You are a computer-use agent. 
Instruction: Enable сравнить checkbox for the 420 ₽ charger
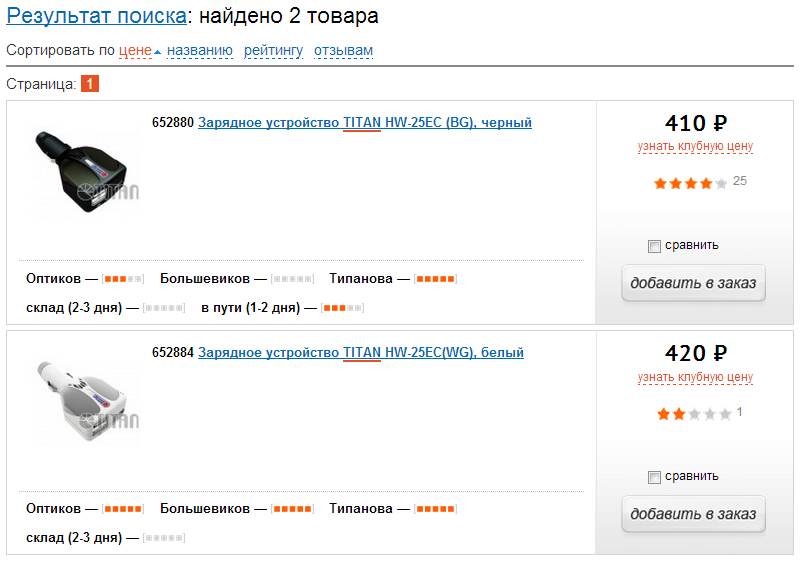[654, 477]
